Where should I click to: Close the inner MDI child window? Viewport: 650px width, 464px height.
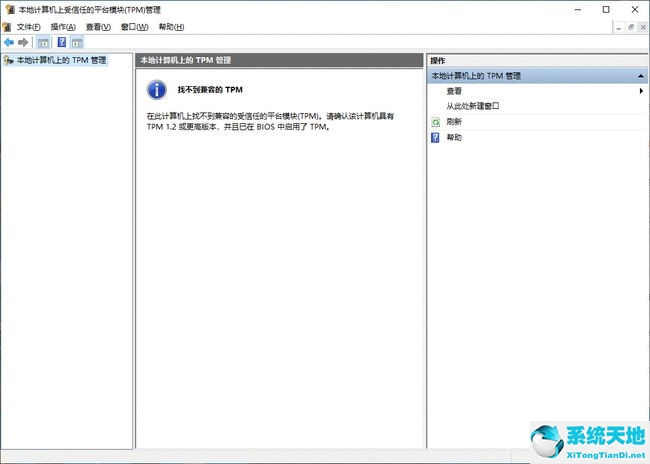pos(643,27)
